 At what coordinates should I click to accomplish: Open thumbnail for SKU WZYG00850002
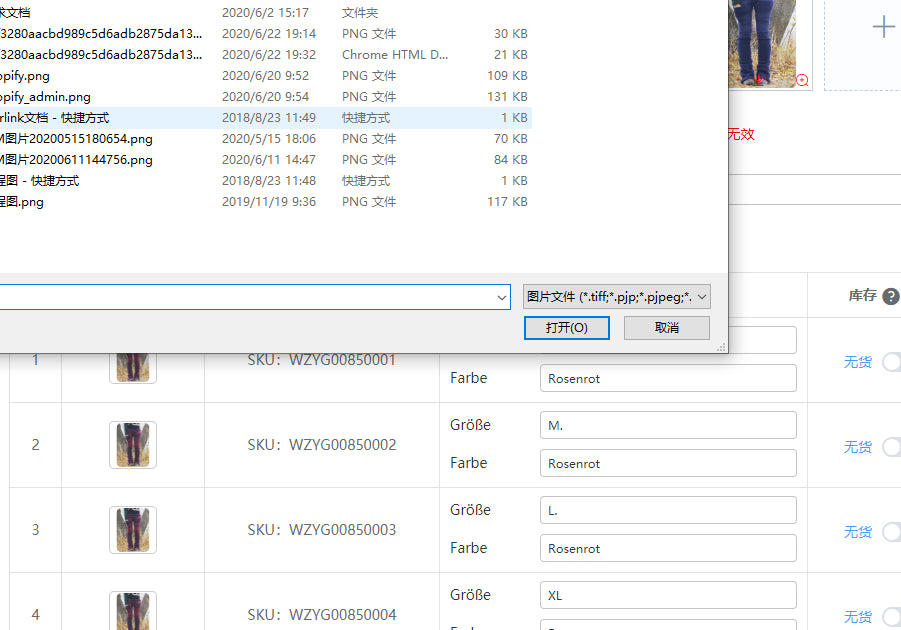(133, 445)
